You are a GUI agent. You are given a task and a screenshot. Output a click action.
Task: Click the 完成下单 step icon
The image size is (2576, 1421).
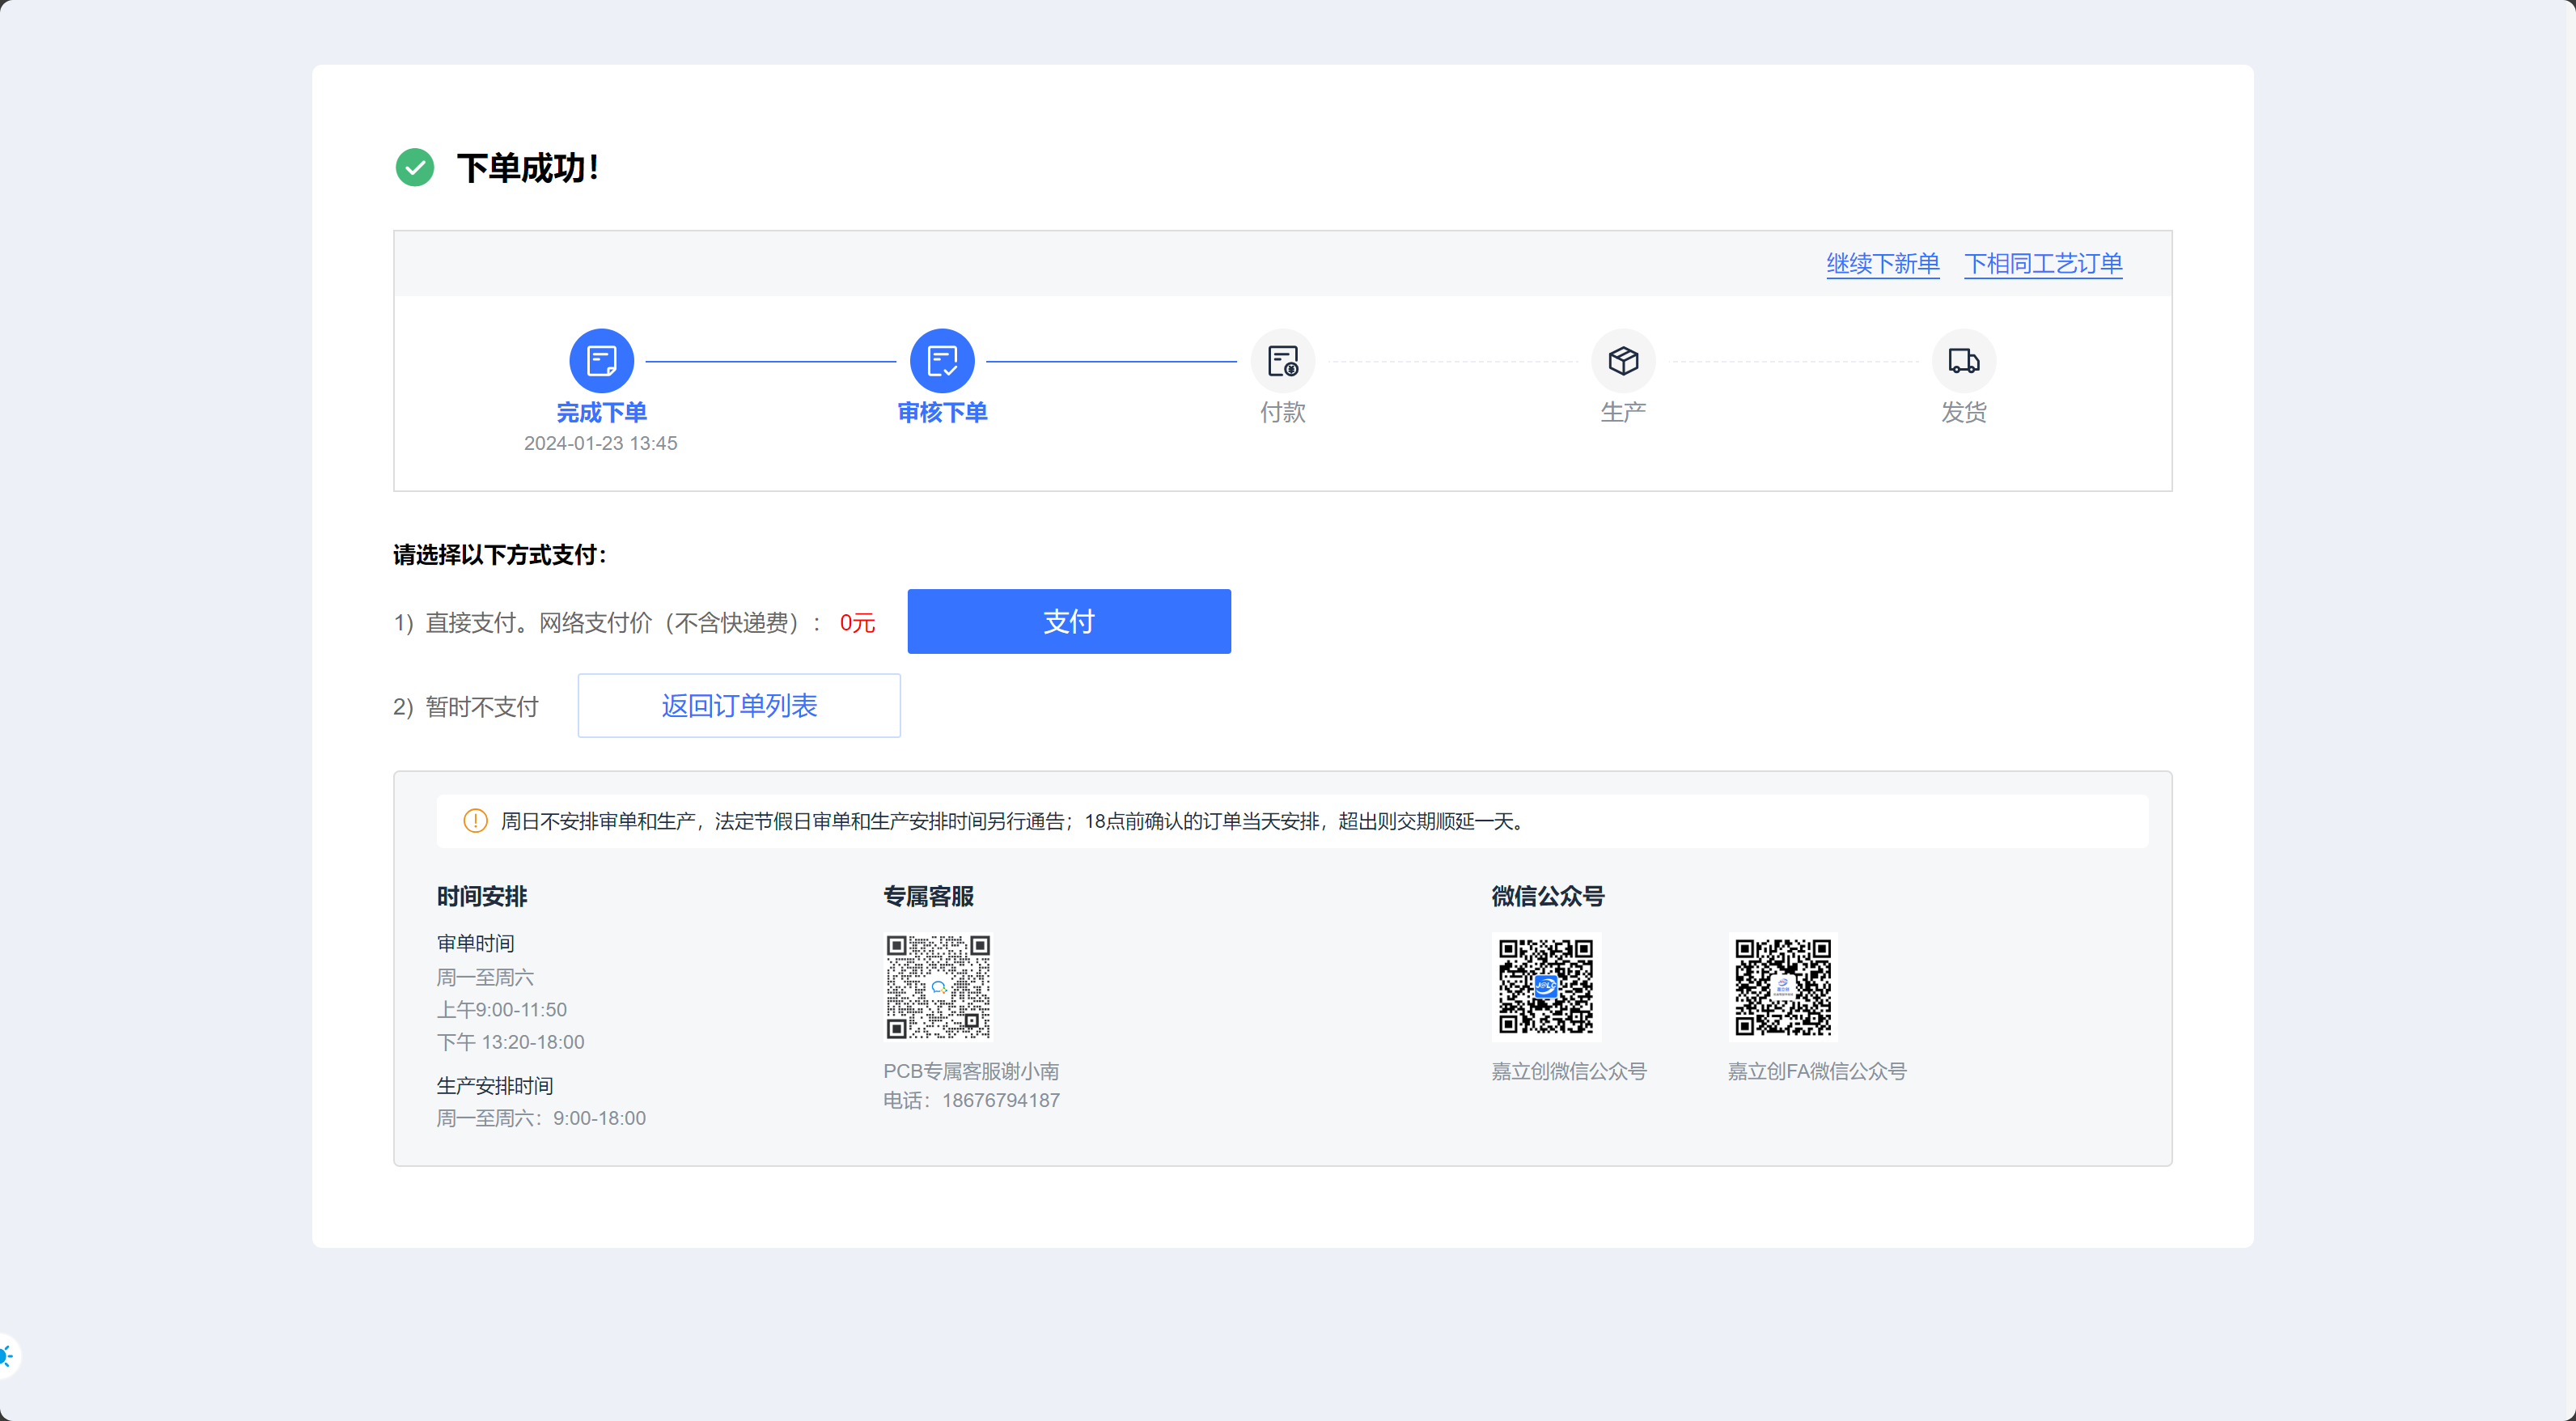coord(601,360)
